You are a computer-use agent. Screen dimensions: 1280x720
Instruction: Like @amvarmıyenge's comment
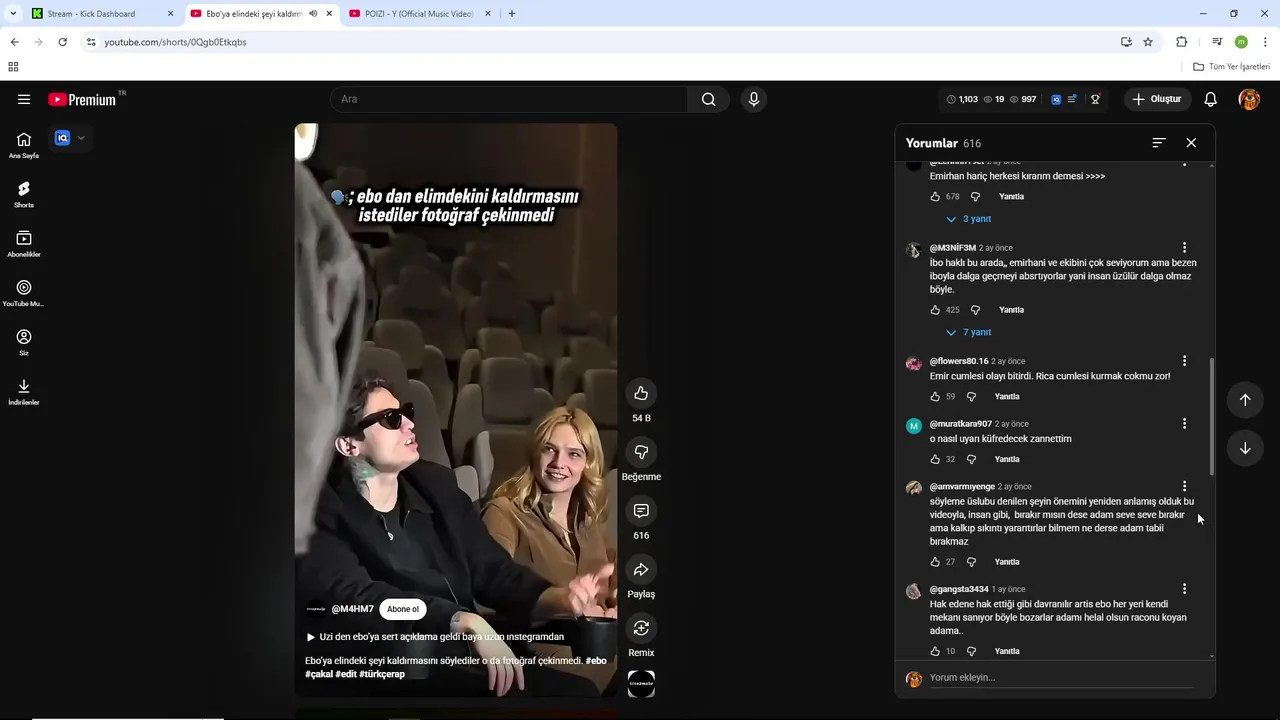[x=935, y=562]
